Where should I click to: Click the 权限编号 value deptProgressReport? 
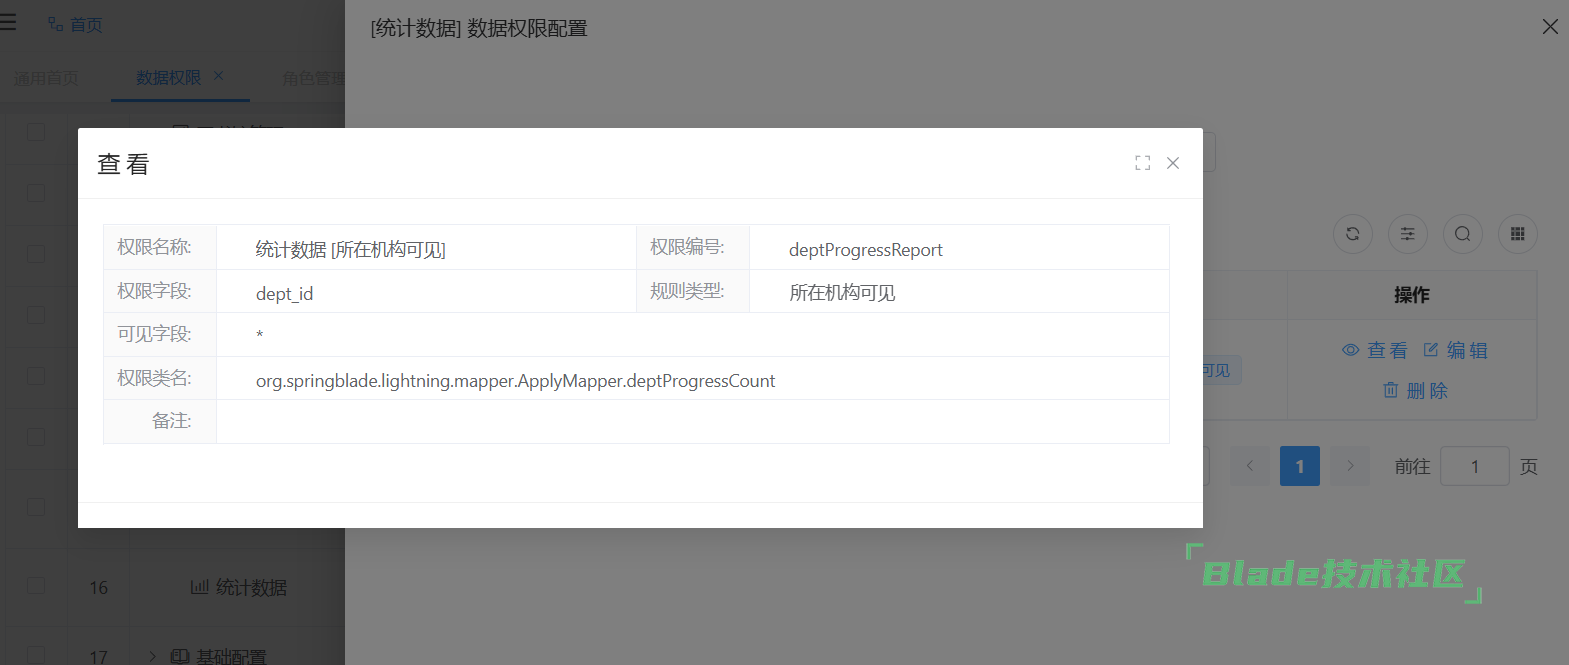[x=866, y=249]
